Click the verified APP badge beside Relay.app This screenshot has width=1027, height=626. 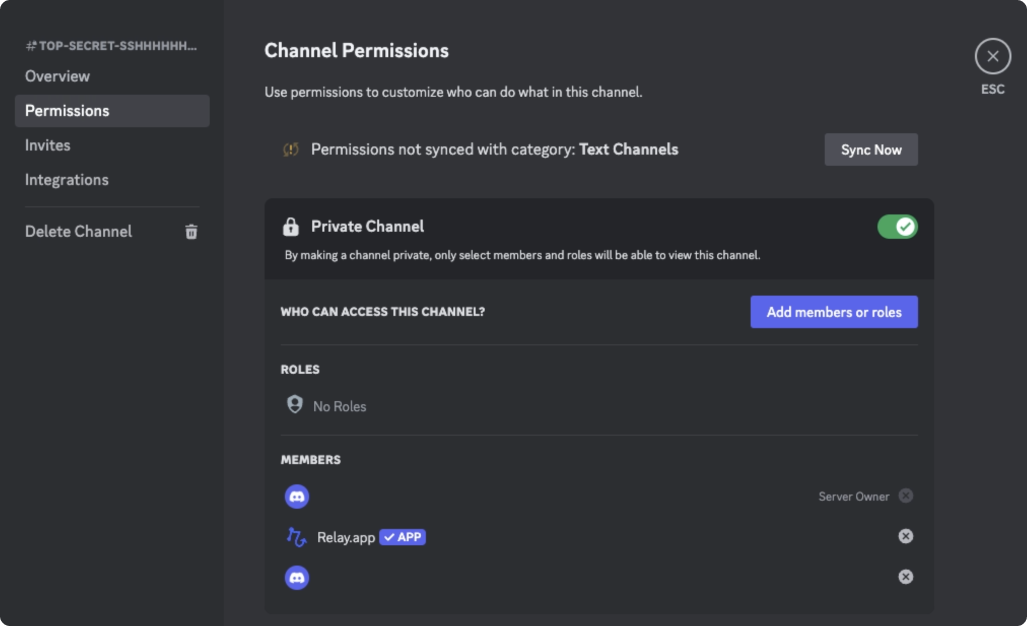pyautogui.click(x=402, y=536)
